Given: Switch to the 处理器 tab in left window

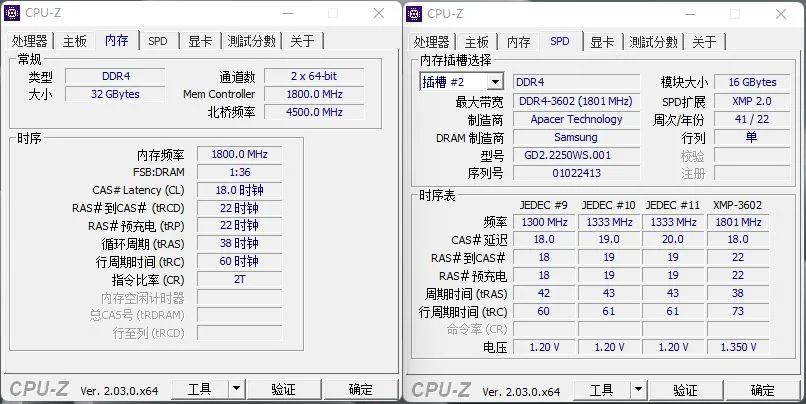Looking at the screenshot, I should (x=30, y=41).
